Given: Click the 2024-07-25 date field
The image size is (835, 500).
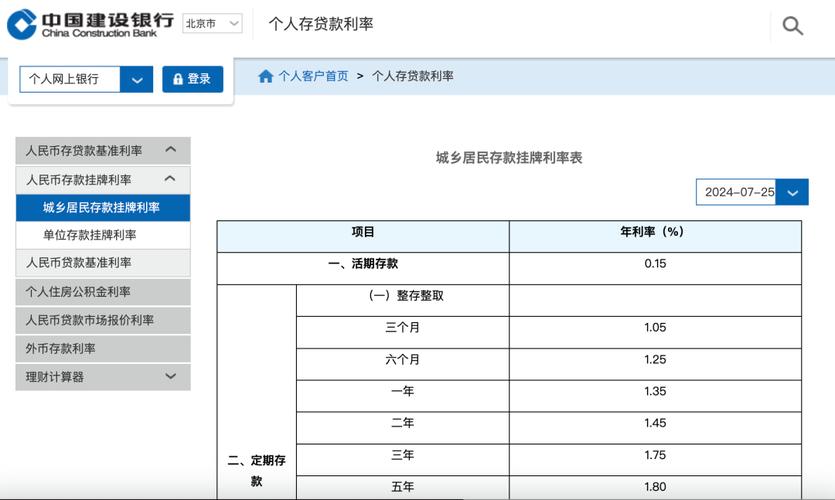Looking at the screenshot, I should pos(736,192).
